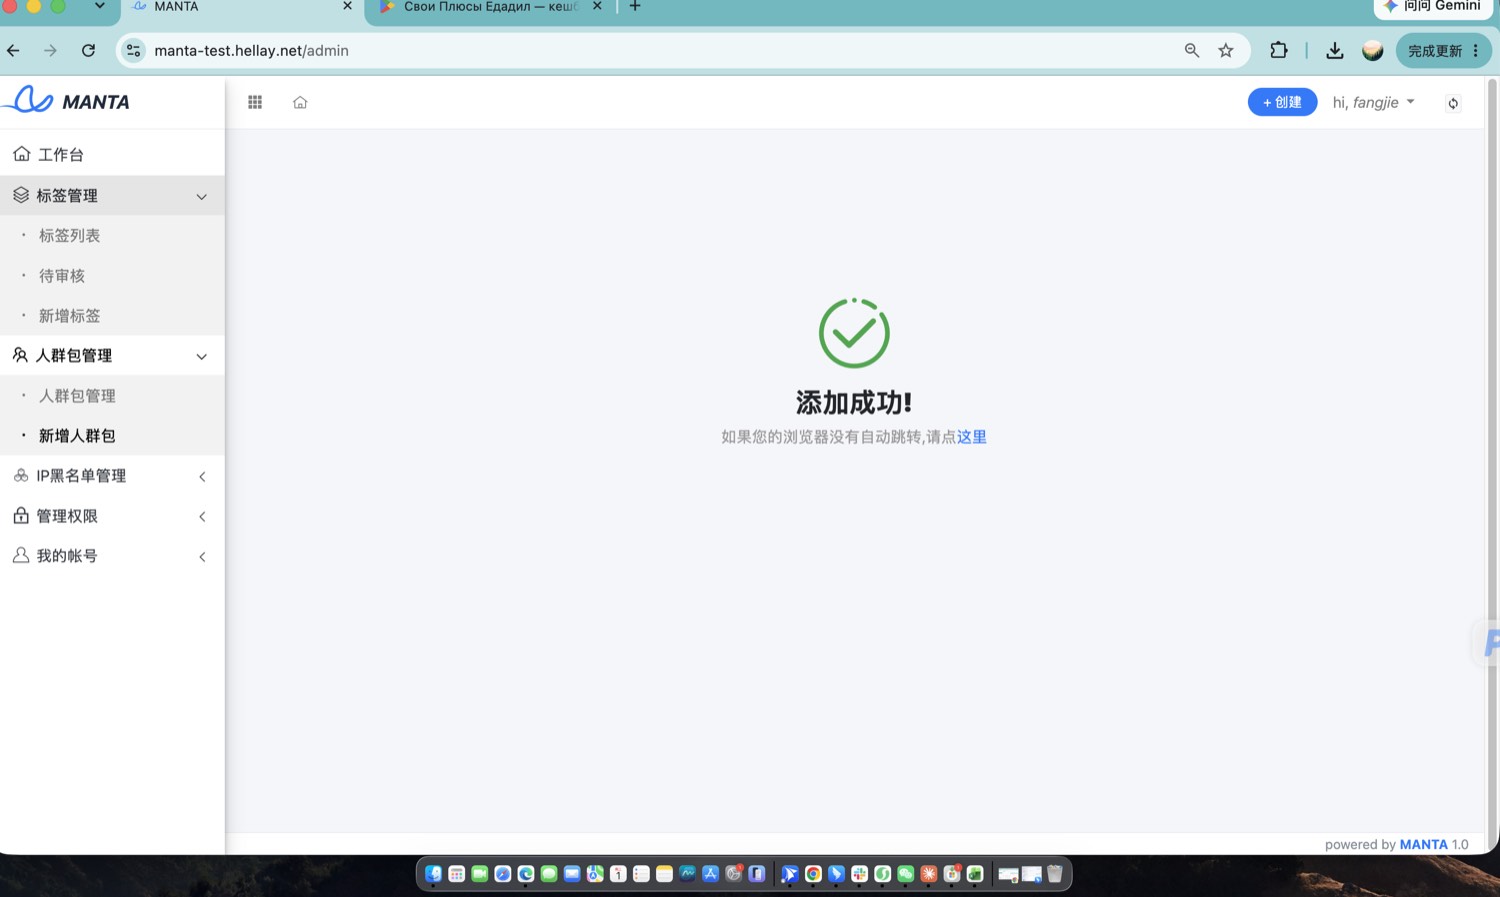Click the 问问 Gemini button

pyautogui.click(x=1433, y=6)
